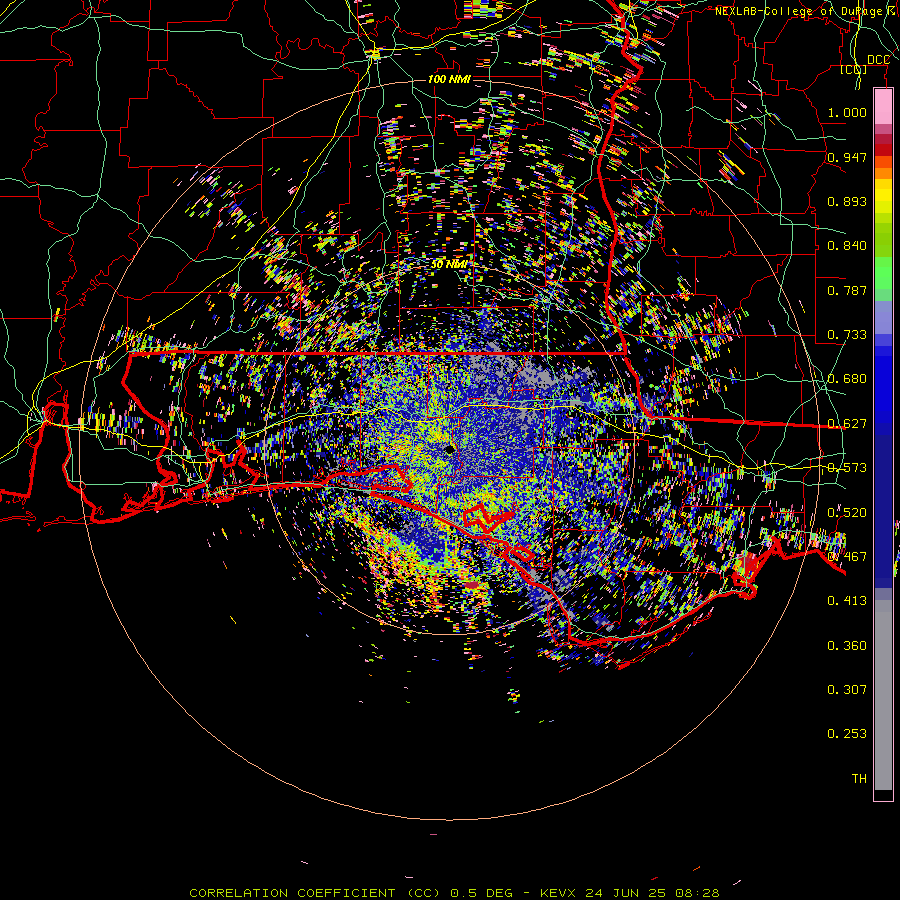The image size is (900, 900).
Task: Pick the pink segment of the color bar
Action: point(883,107)
